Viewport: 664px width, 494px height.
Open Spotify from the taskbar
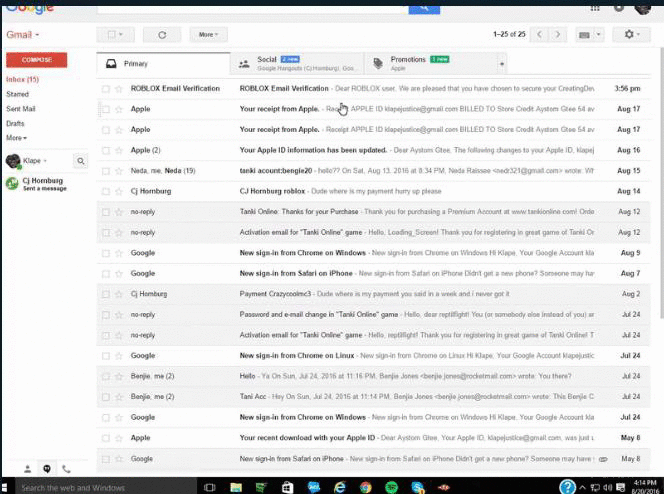point(391,487)
